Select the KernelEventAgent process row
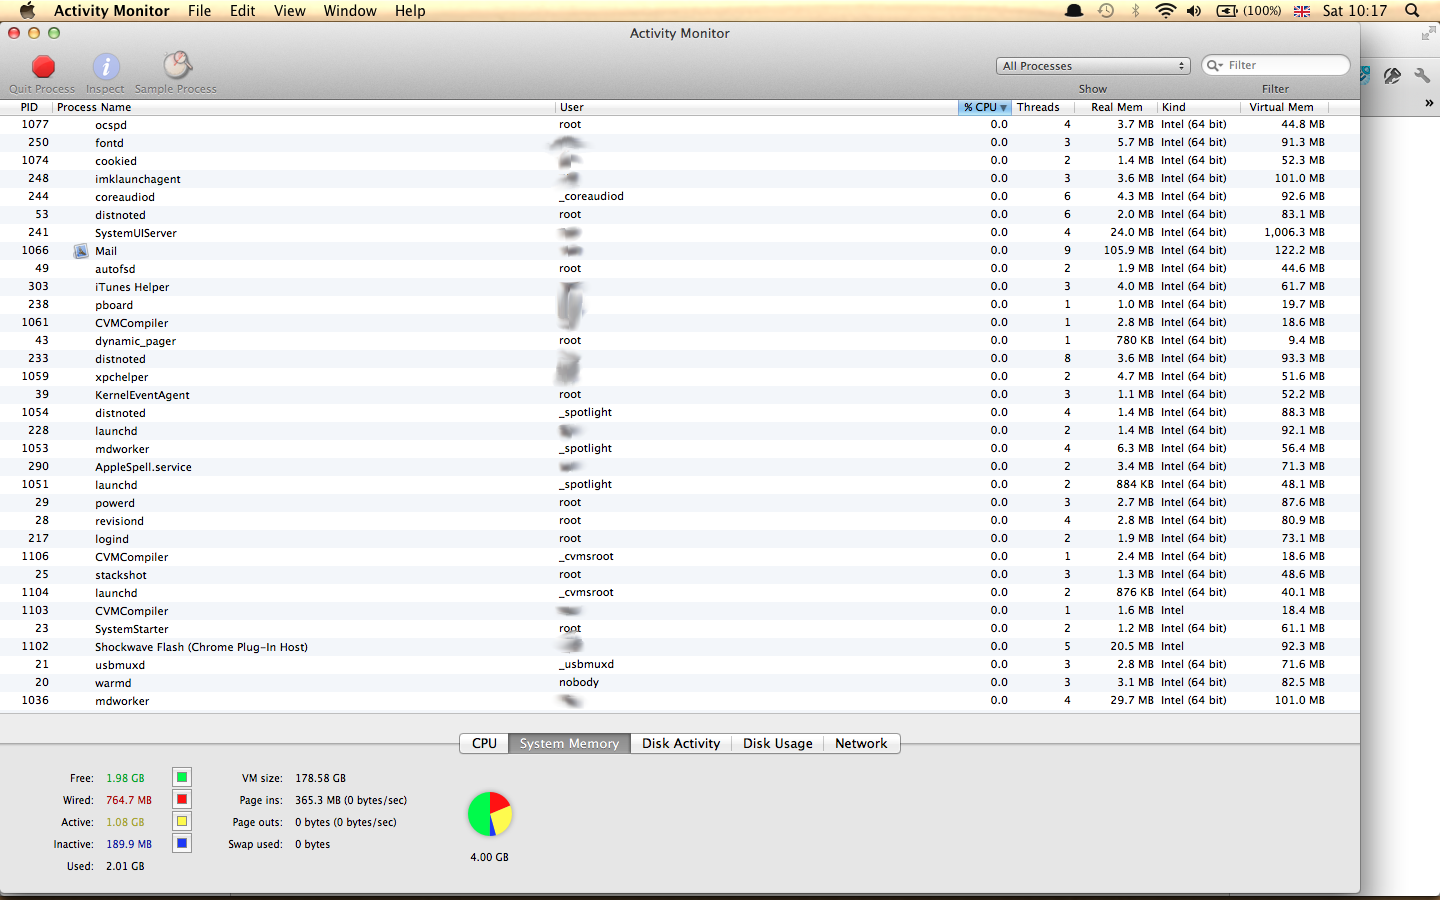The image size is (1440, 900). pos(680,395)
